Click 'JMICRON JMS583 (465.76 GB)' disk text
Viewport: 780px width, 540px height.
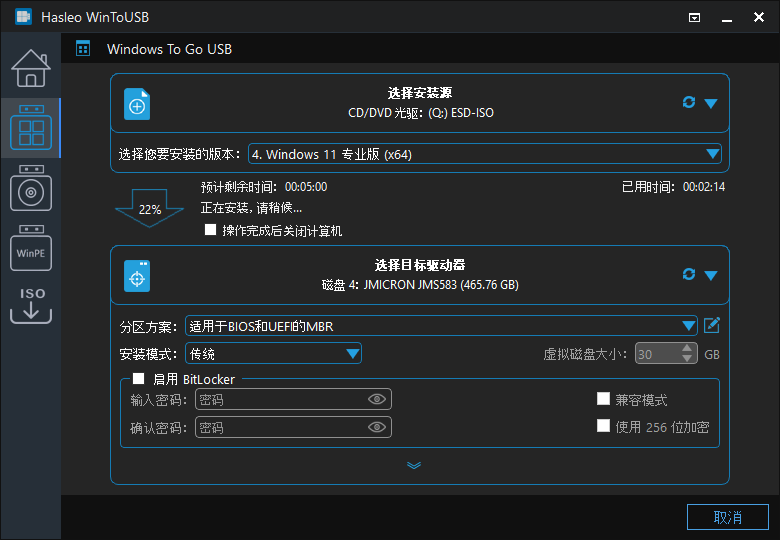click(x=441, y=285)
